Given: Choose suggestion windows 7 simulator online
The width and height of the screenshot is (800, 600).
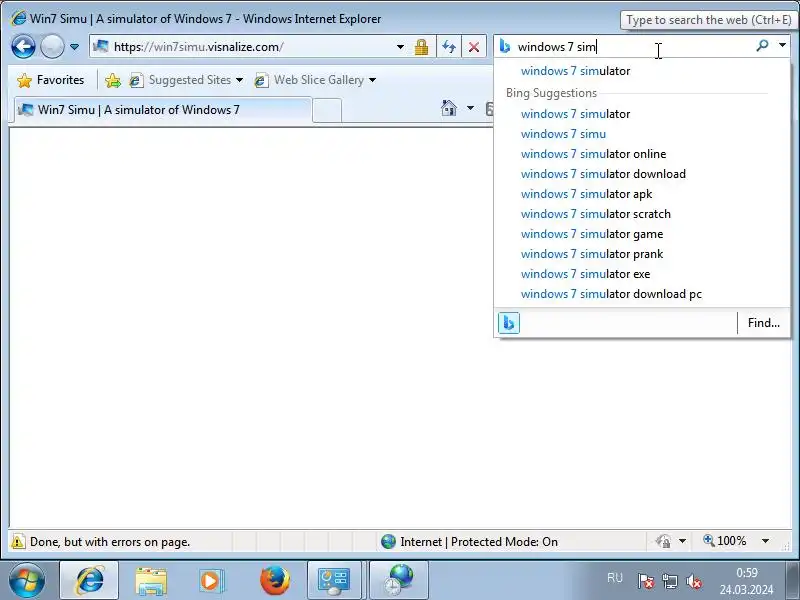Looking at the screenshot, I should point(642,154).
